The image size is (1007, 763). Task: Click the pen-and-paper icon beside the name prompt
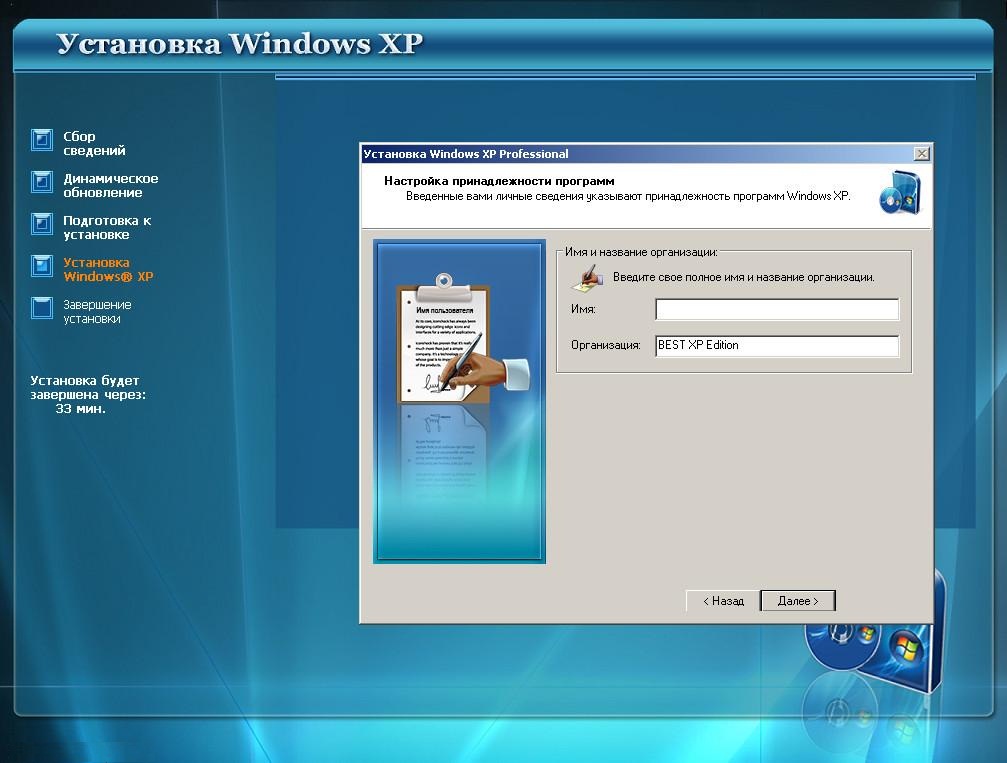click(x=587, y=276)
